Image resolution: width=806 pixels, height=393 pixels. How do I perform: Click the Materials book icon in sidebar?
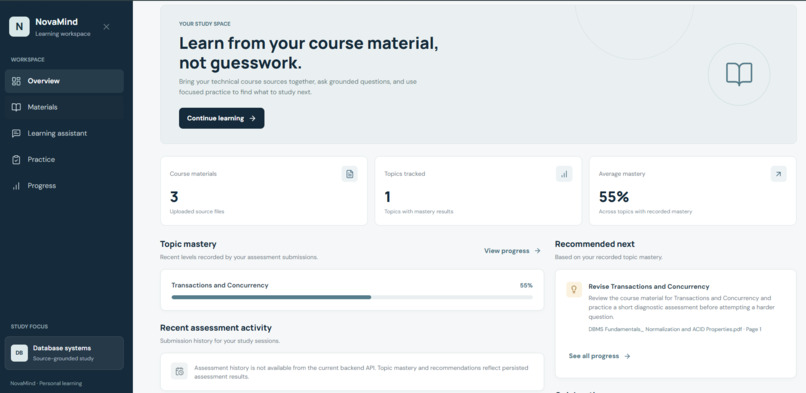tap(16, 107)
